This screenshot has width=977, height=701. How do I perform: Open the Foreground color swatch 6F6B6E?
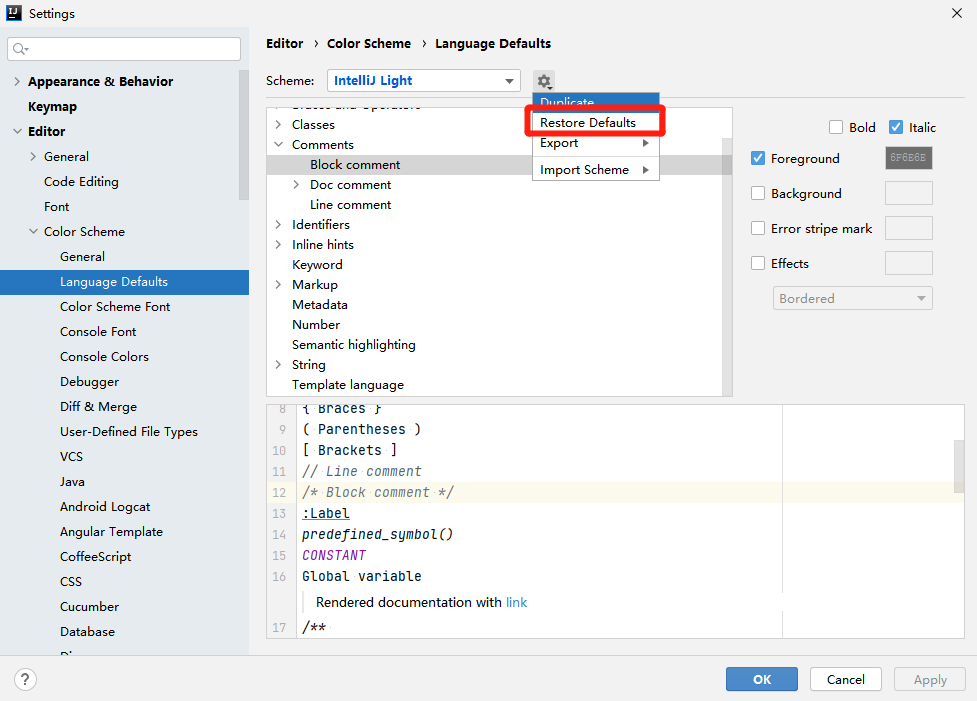(x=908, y=158)
